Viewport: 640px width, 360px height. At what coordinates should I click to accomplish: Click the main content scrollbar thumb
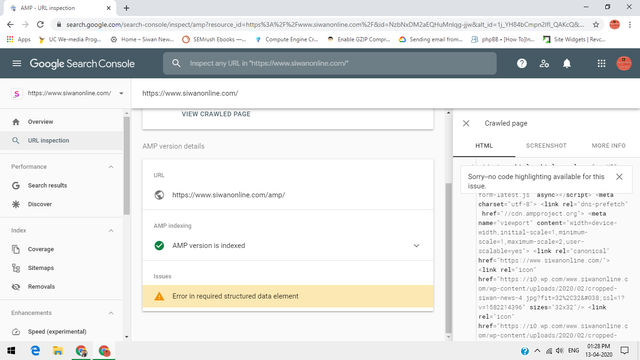point(449,258)
